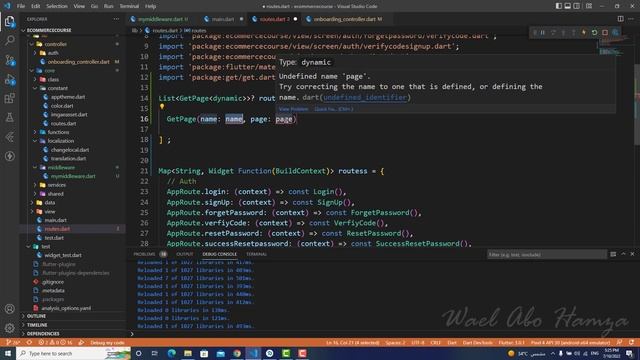The height and width of the screenshot is (360, 640).
Task: Open the Run and Debug view
Action: (10, 80)
